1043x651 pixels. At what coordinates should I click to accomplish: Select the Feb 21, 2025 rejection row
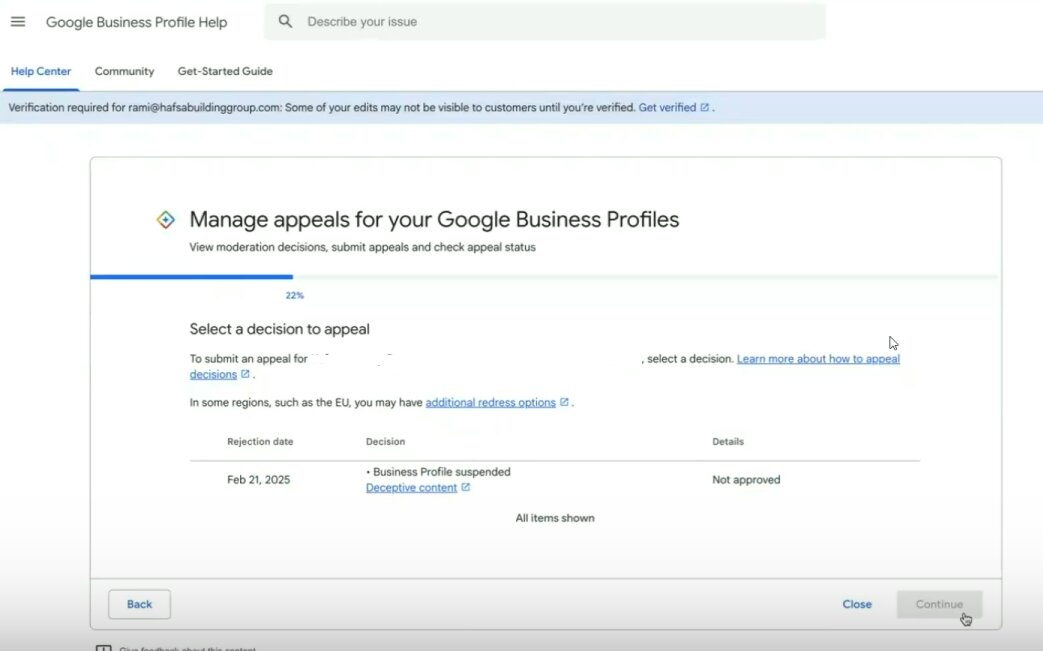click(x=554, y=479)
